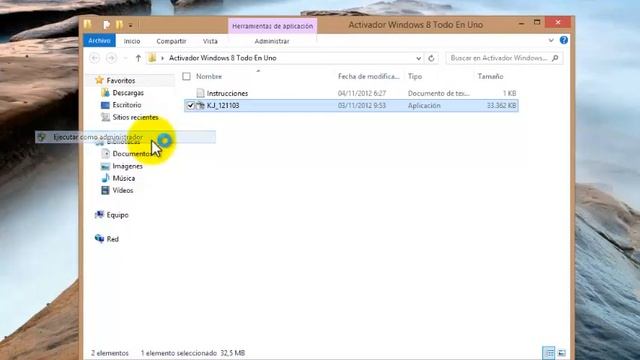Open the Documentos library
This screenshot has width=640, height=360.
(131, 154)
